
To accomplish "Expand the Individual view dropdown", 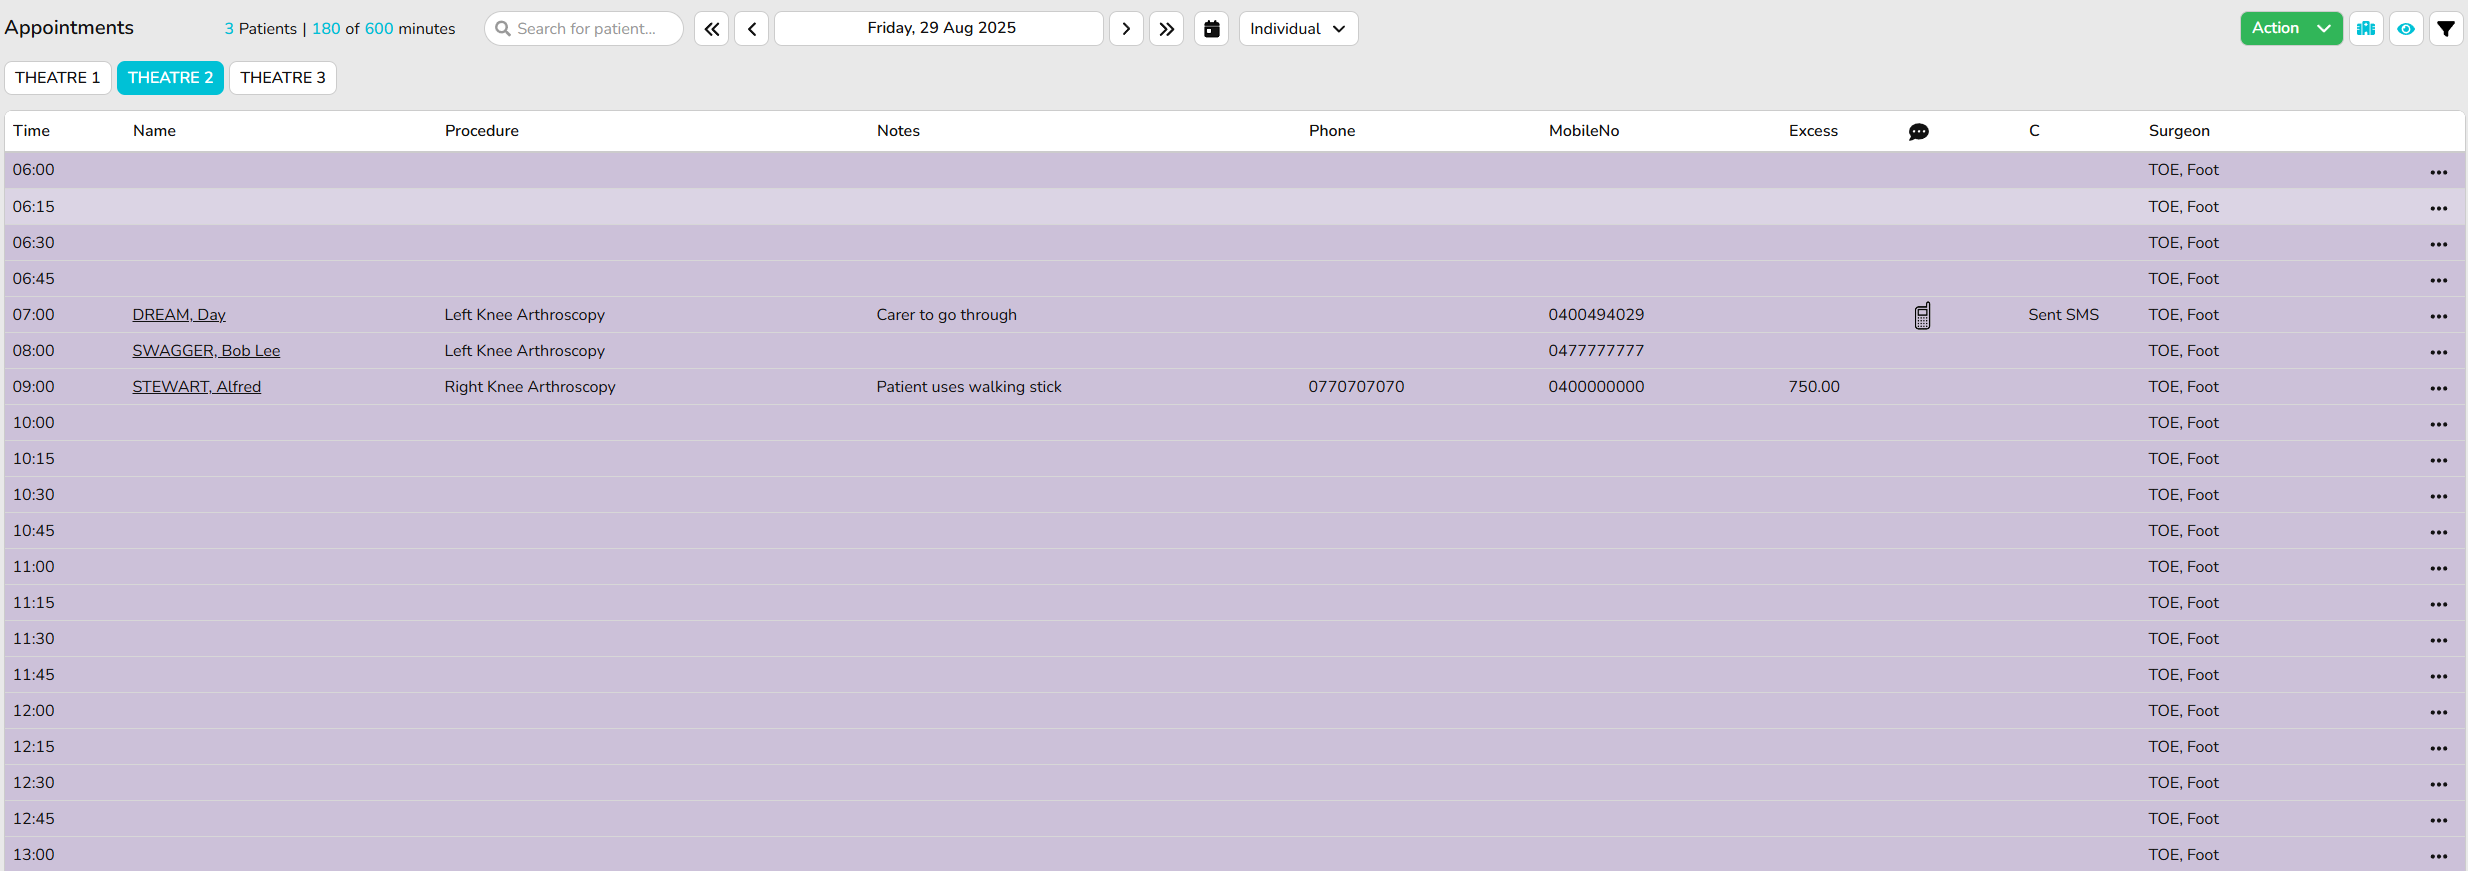I will tap(1298, 29).
